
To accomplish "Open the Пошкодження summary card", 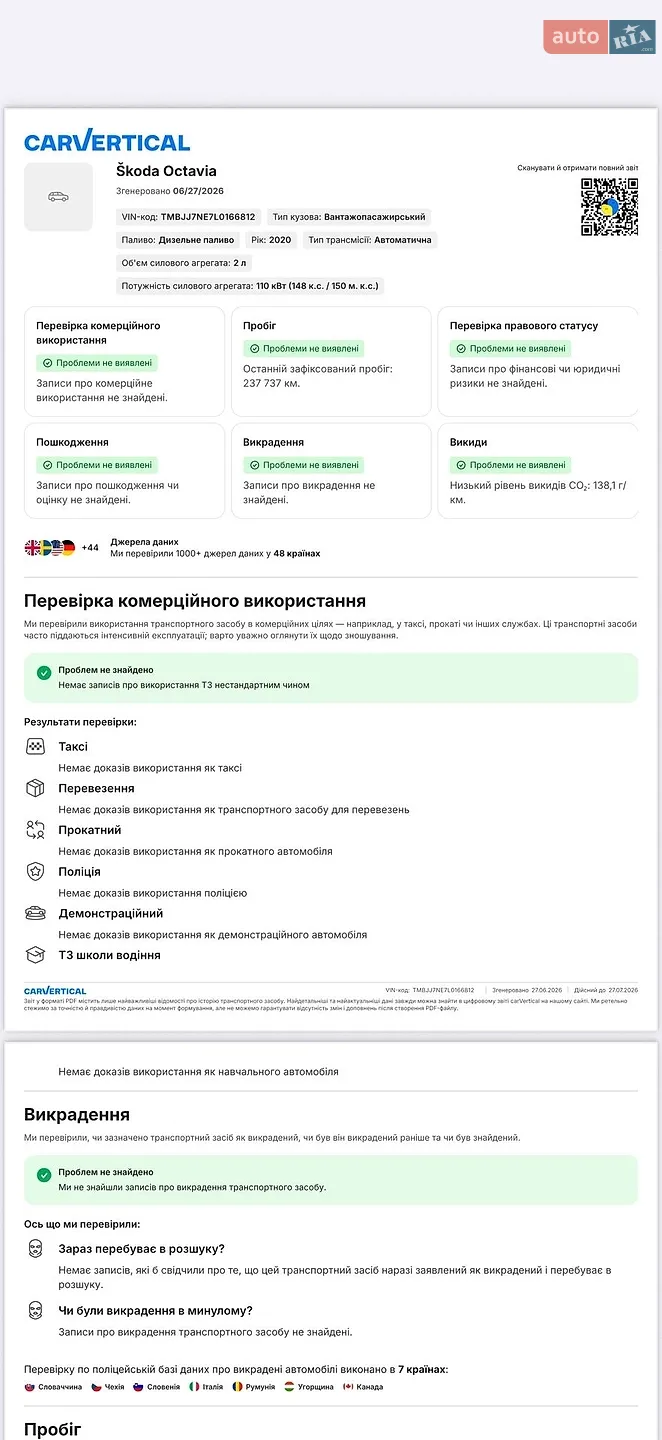I will pyautogui.click(x=124, y=471).
